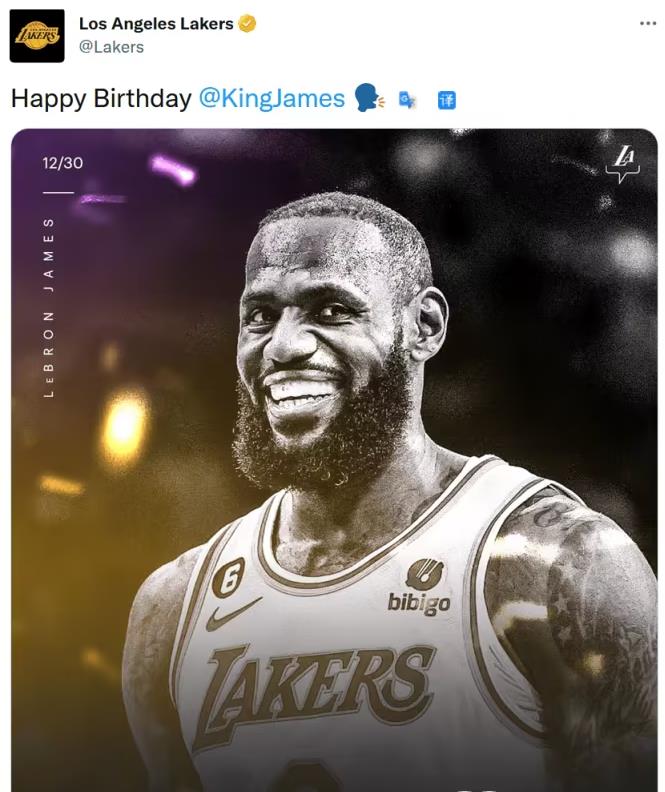Click the Lakers profile avatar
This screenshot has width=665, height=792.
(x=37, y=36)
